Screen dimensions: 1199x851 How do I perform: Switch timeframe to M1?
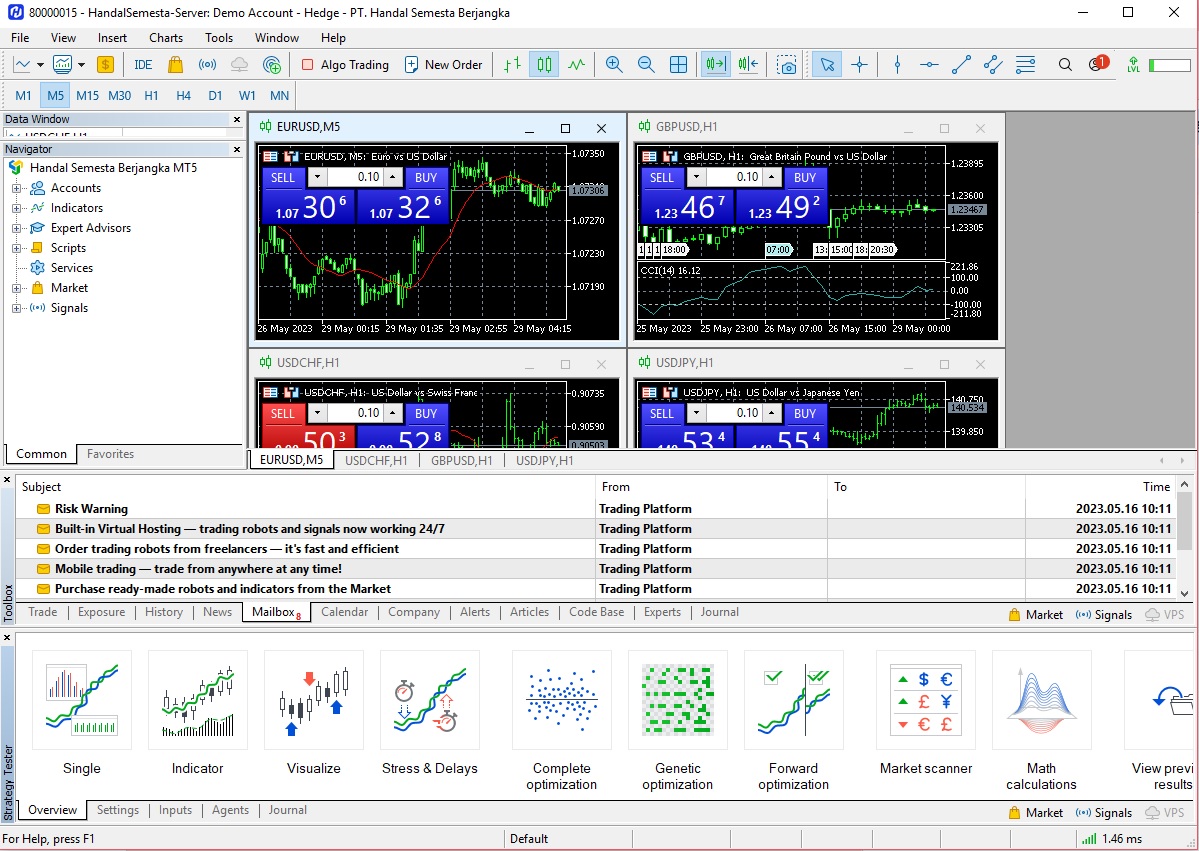(23, 96)
